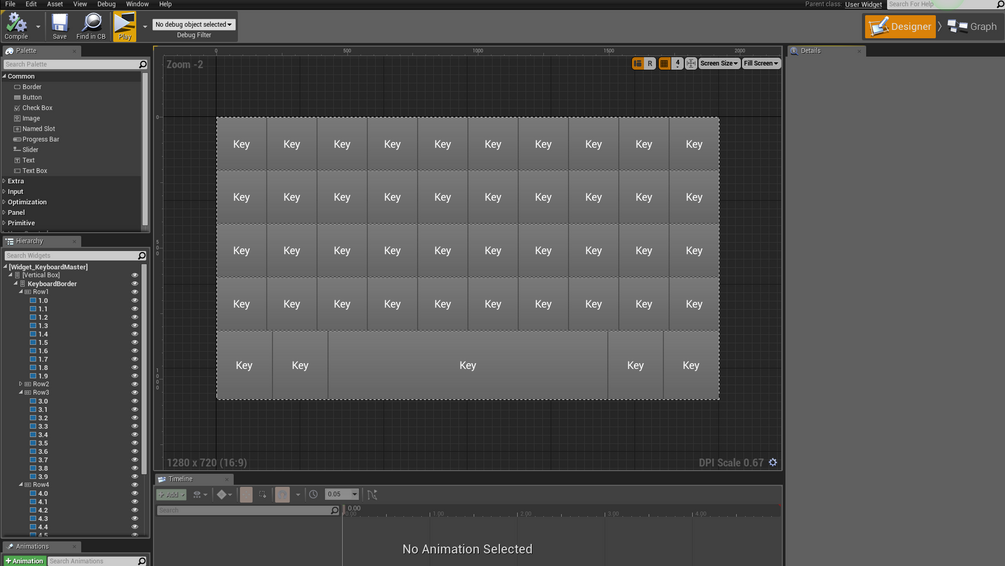Toggle visibility of widget 3.4
Screen dimensions: 1005x566
(x=135, y=435)
